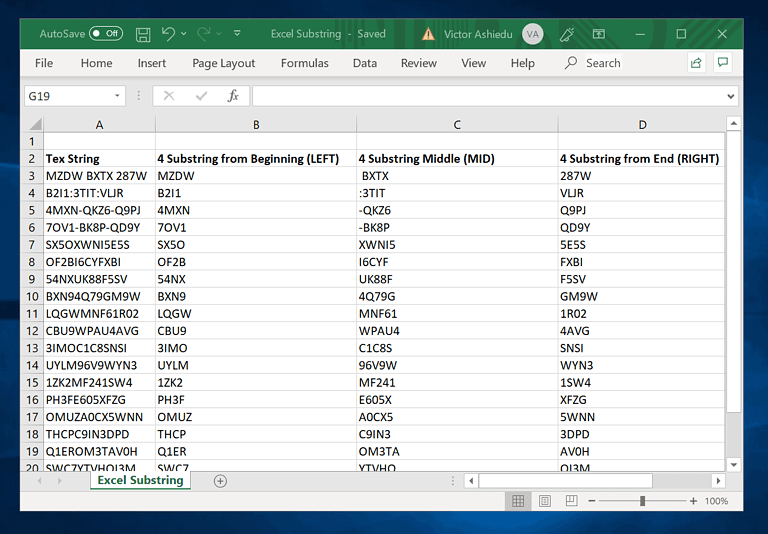This screenshot has height=534, width=768.
Task: Click cell 'QD9Y'
Action: click(x=642, y=228)
